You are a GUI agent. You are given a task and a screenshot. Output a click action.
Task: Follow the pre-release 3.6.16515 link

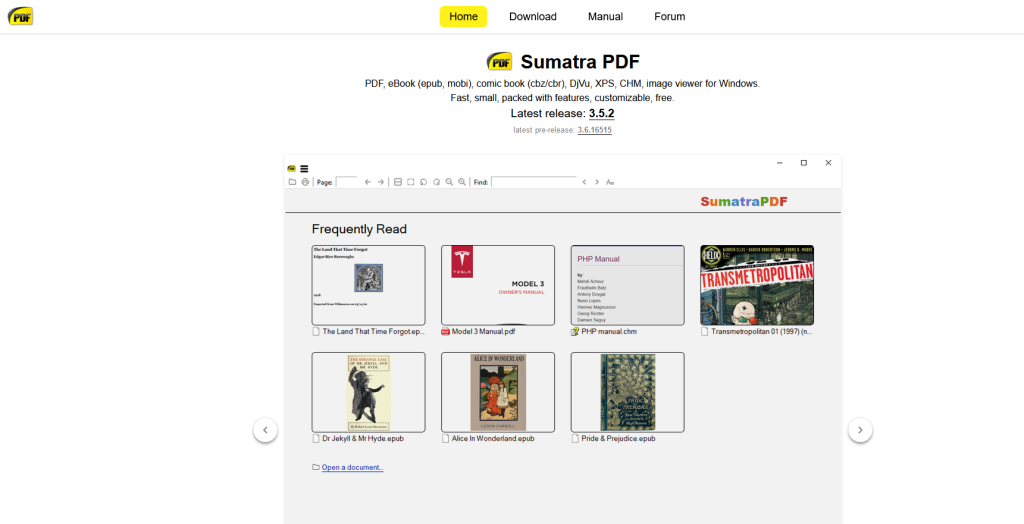594,130
